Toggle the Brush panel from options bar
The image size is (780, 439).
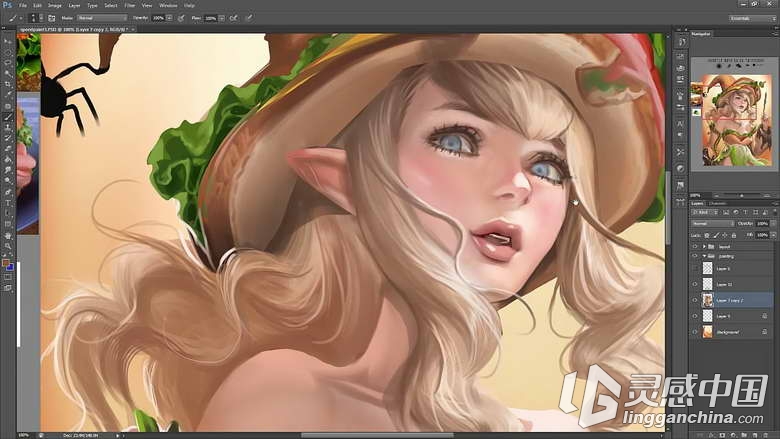click(x=51, y=18)
